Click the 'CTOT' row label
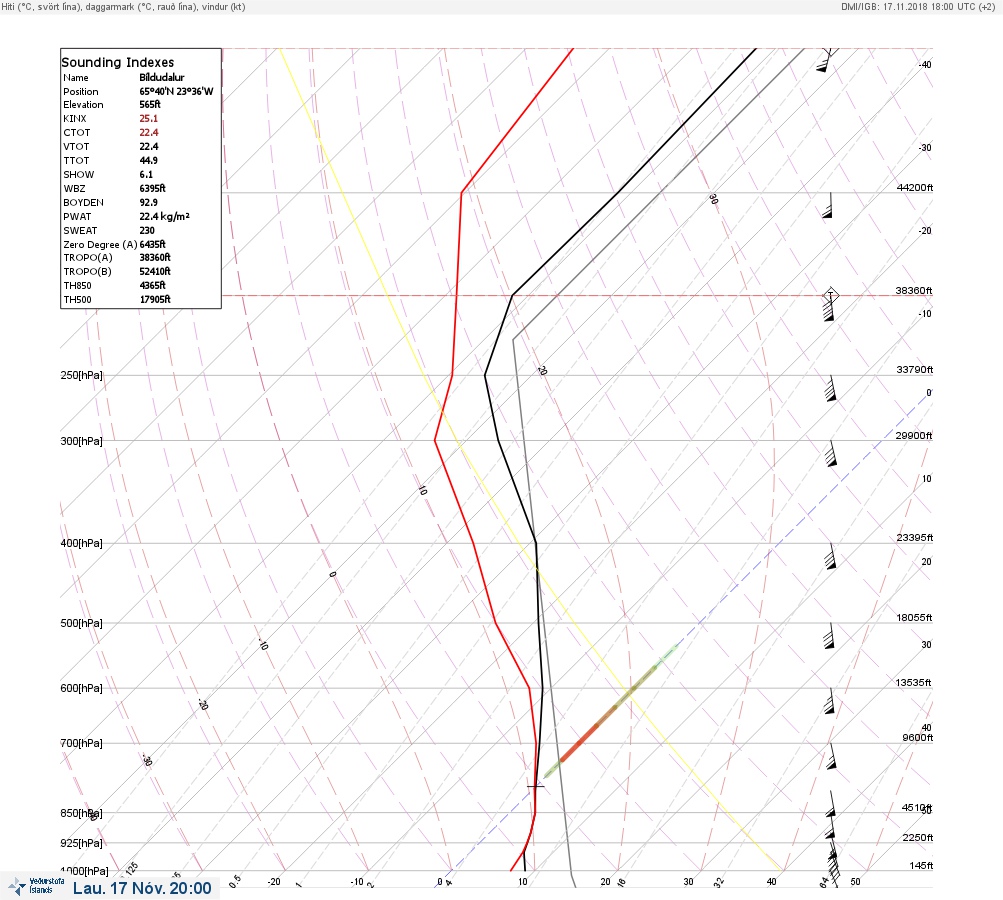 coord(77,132)
